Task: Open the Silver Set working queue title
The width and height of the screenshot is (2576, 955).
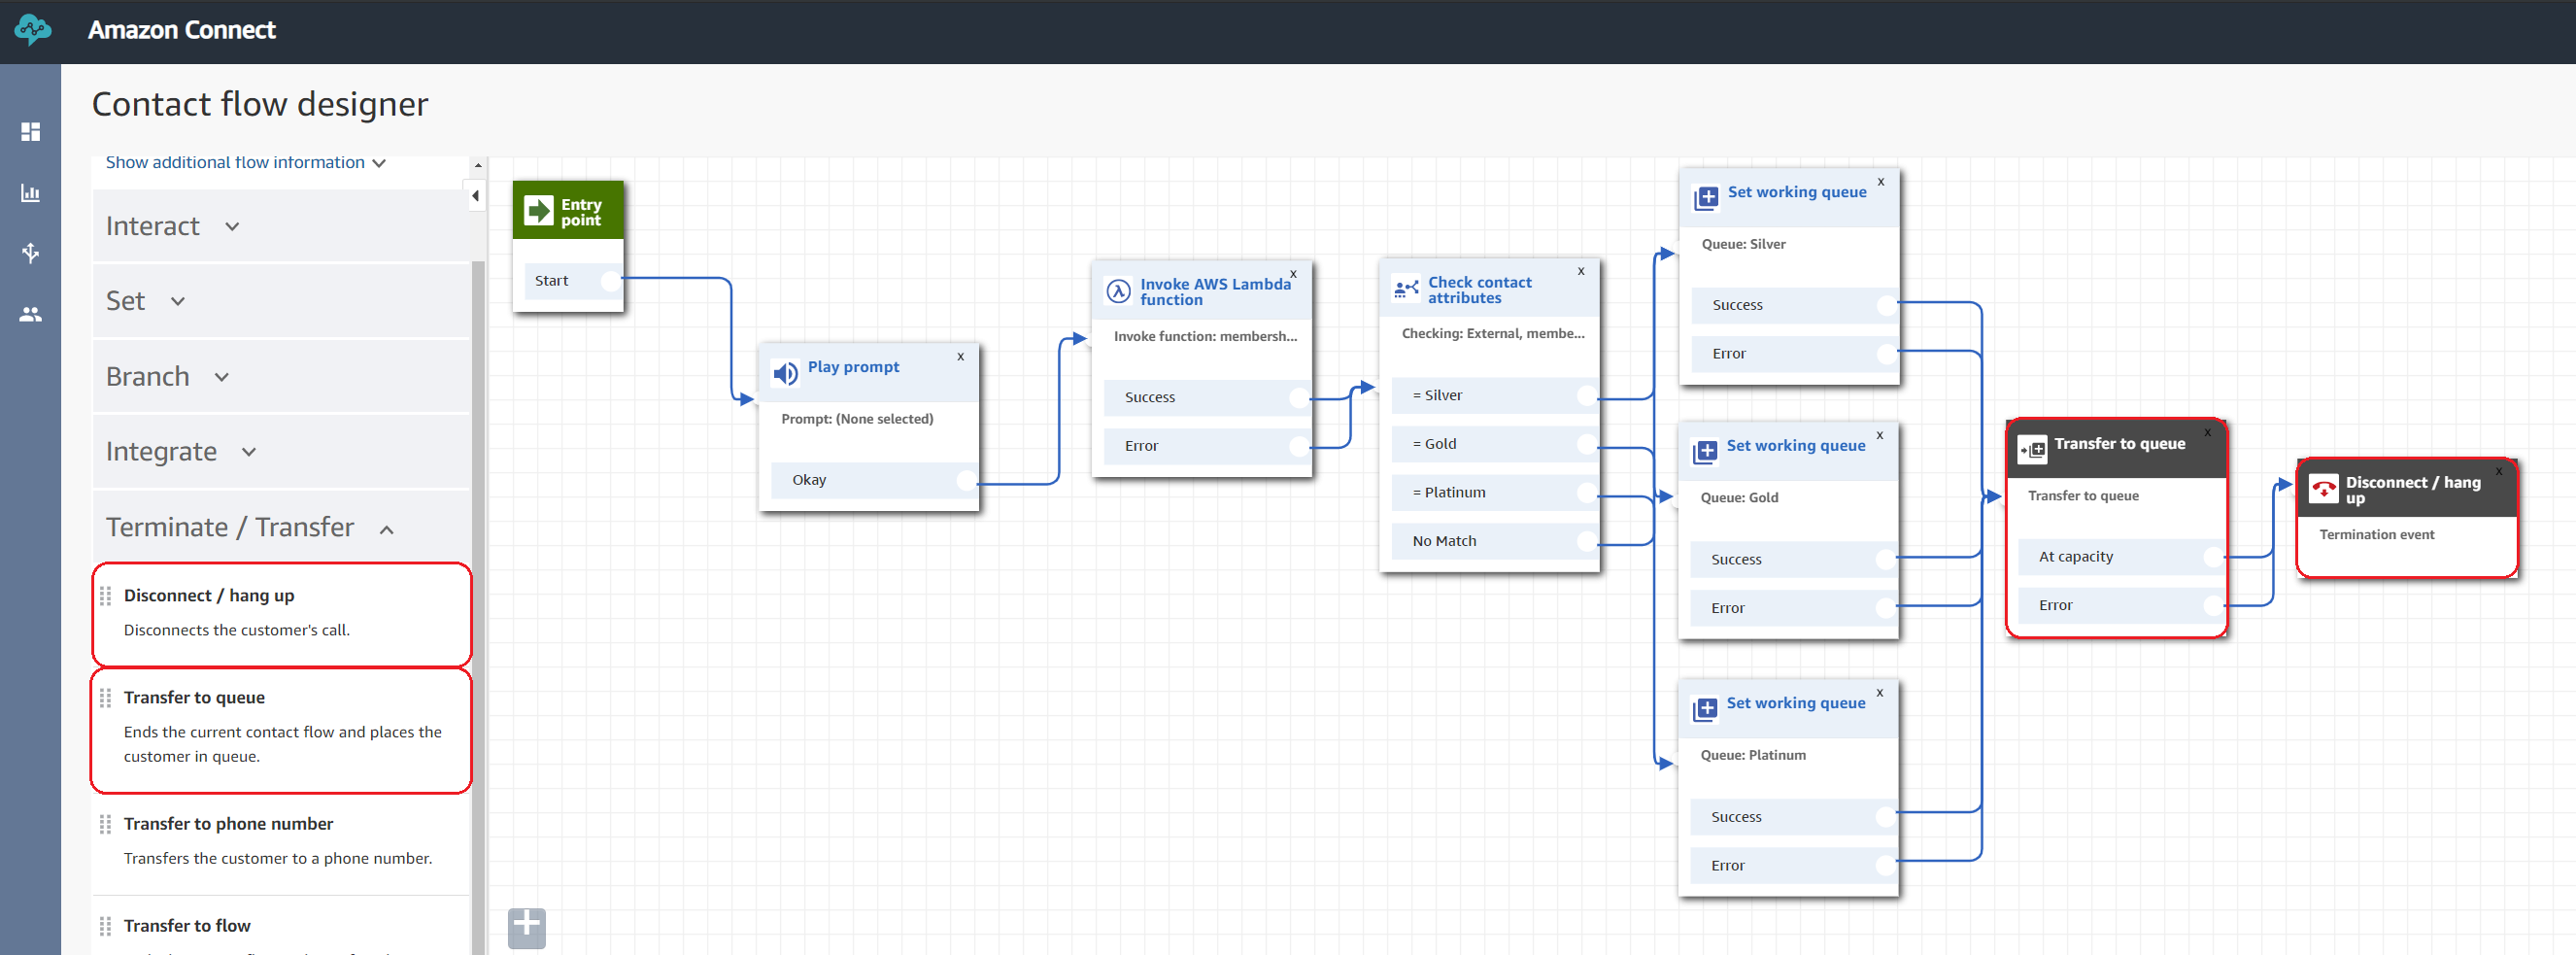Action: 1797,192
